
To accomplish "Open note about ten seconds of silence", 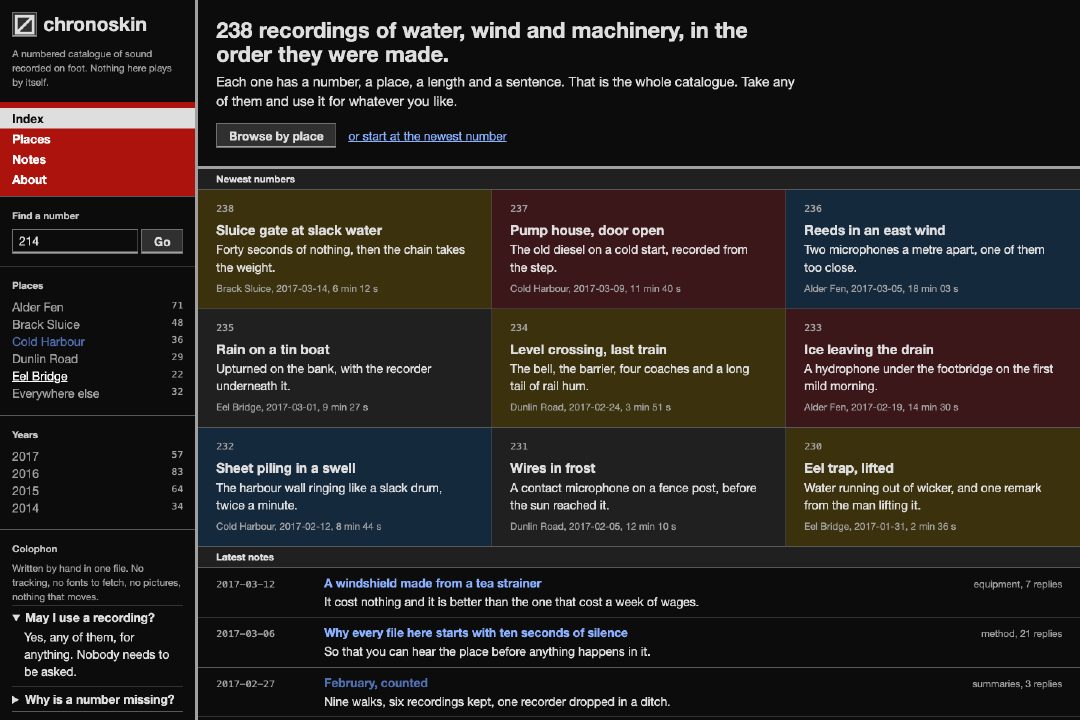I will (476, 632).
